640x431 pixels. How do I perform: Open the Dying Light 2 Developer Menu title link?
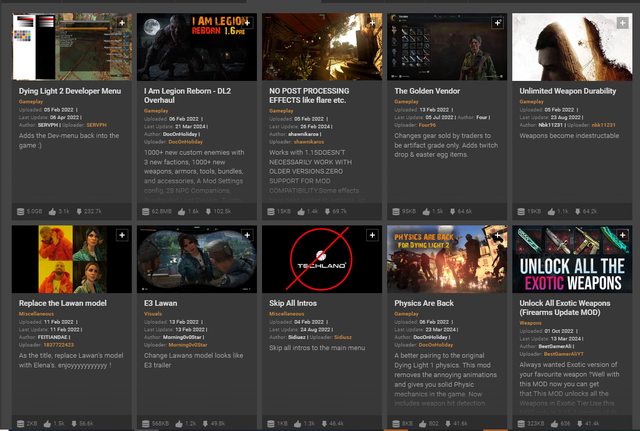(70, 91)
